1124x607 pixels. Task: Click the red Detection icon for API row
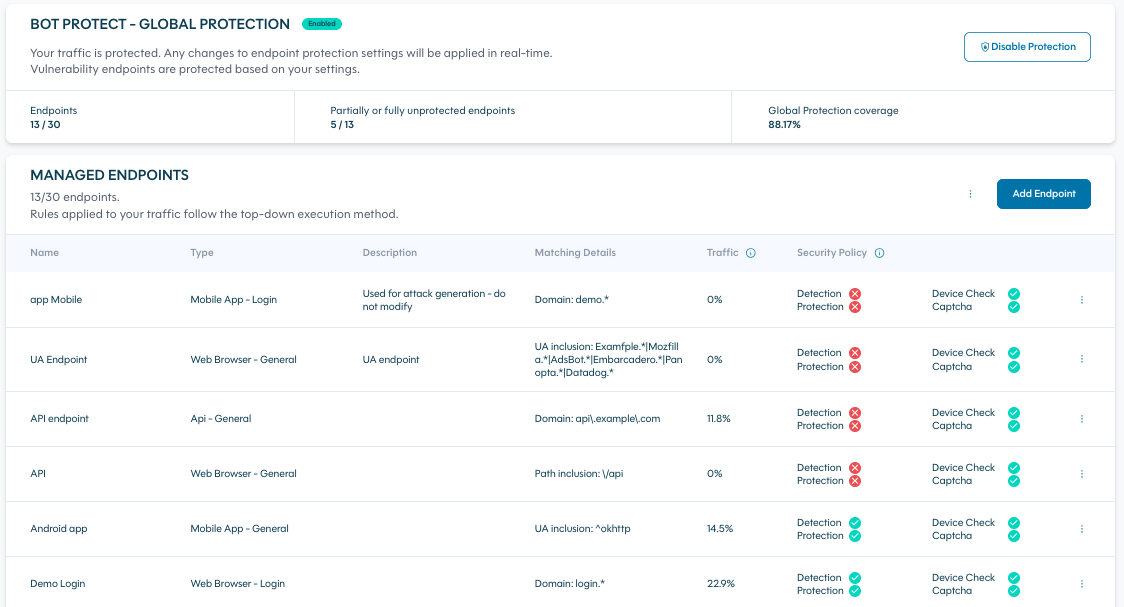coord(855,468)
